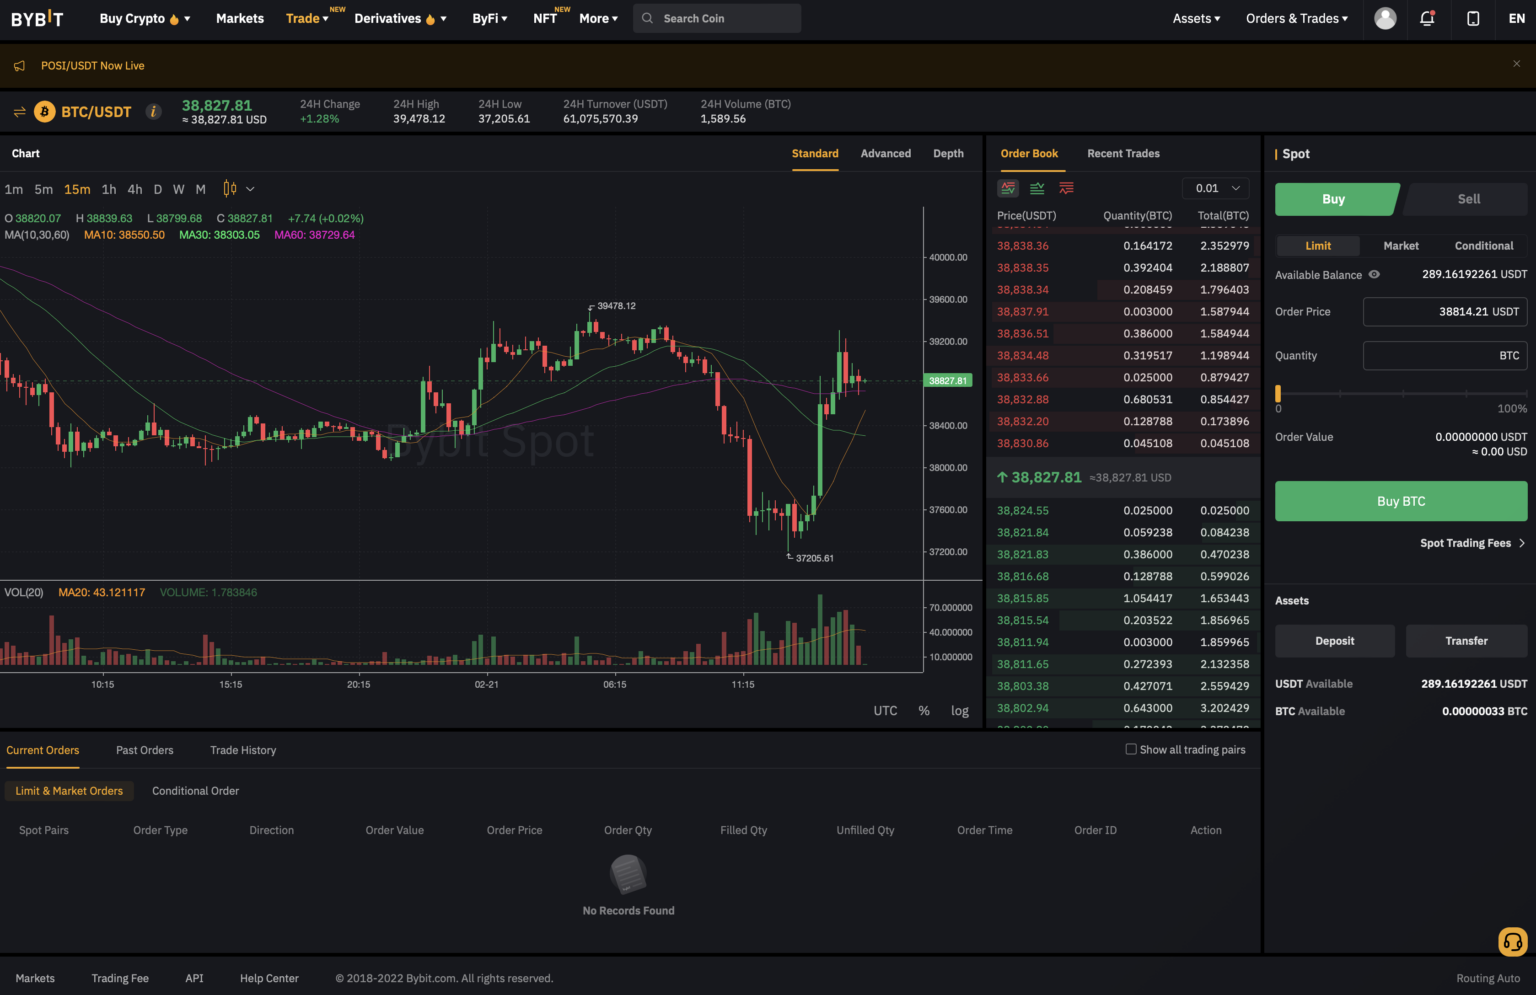Click the Order Price input field
This screenshot has height=995, width=1536.
coord(1444,311)
